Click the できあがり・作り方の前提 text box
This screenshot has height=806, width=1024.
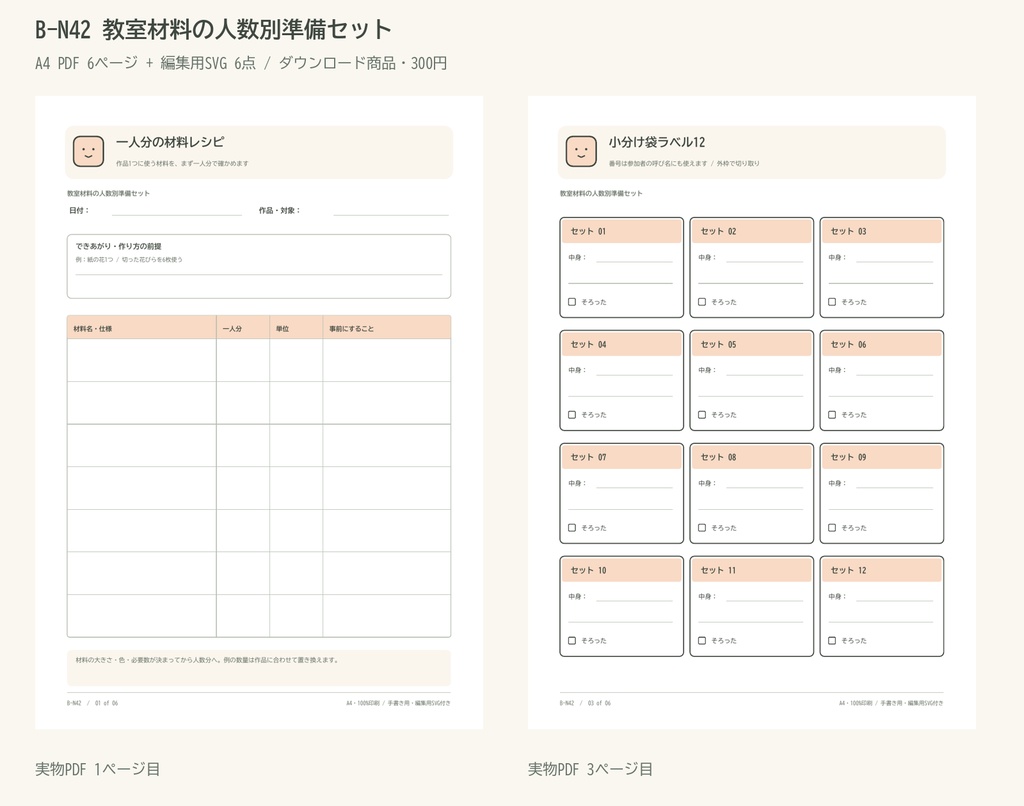point(259,266)
